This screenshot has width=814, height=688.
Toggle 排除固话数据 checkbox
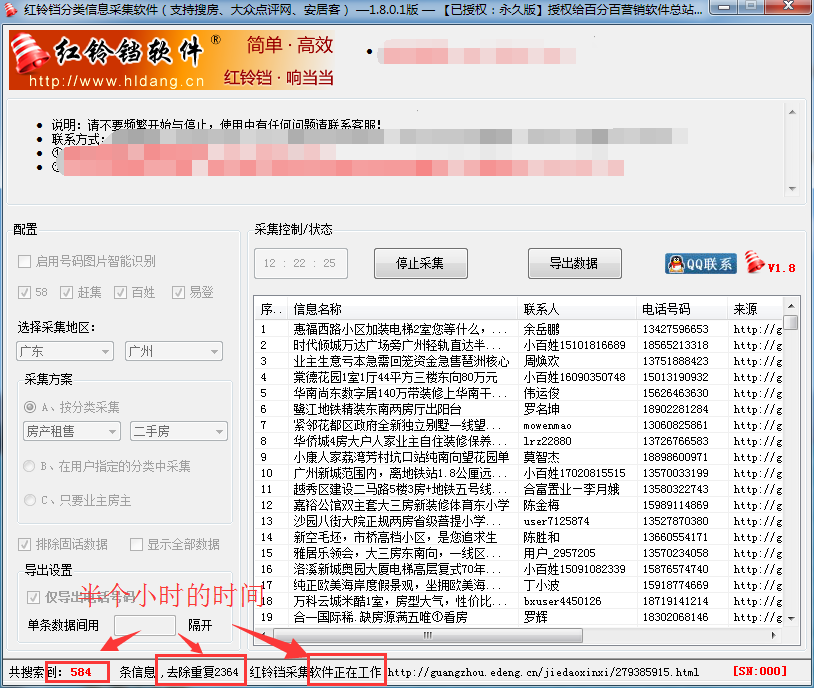click(24, 544)
